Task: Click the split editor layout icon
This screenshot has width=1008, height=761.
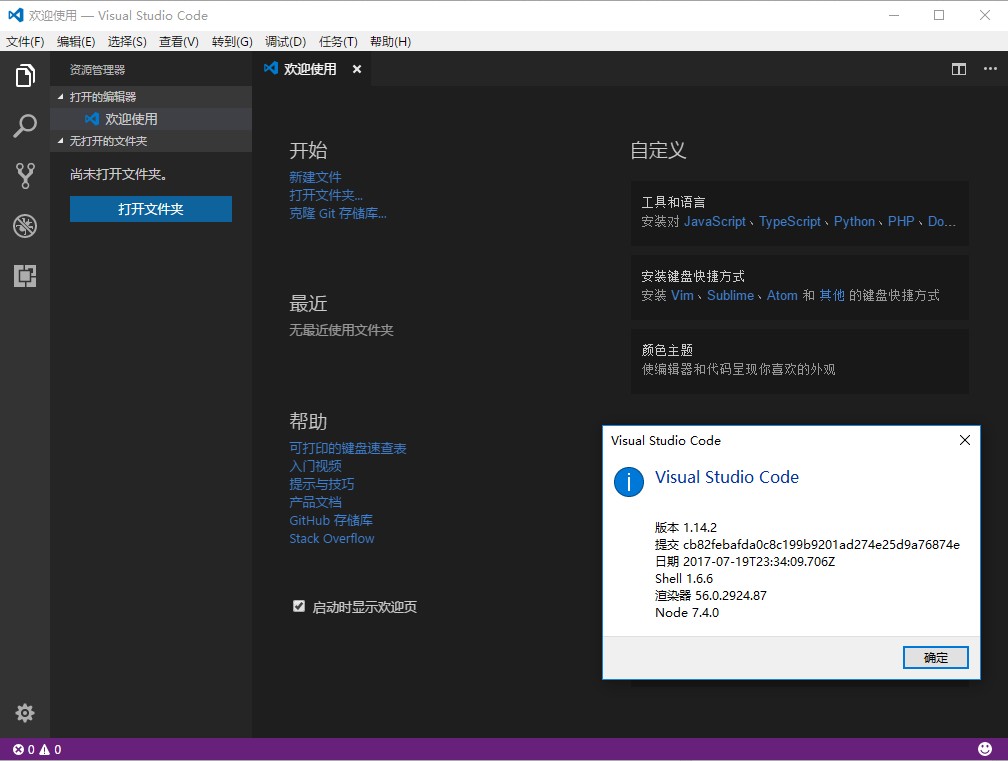Action: pyautogui.click(x=958, y=69)
